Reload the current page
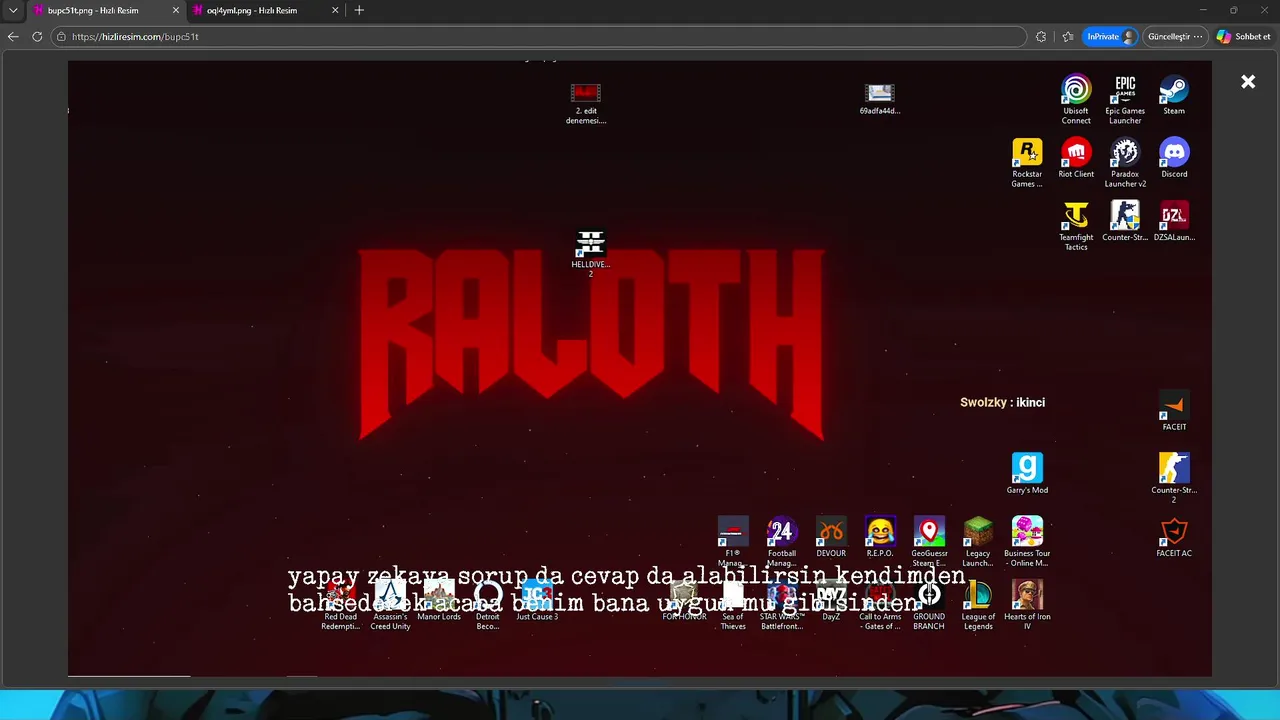 37,36
